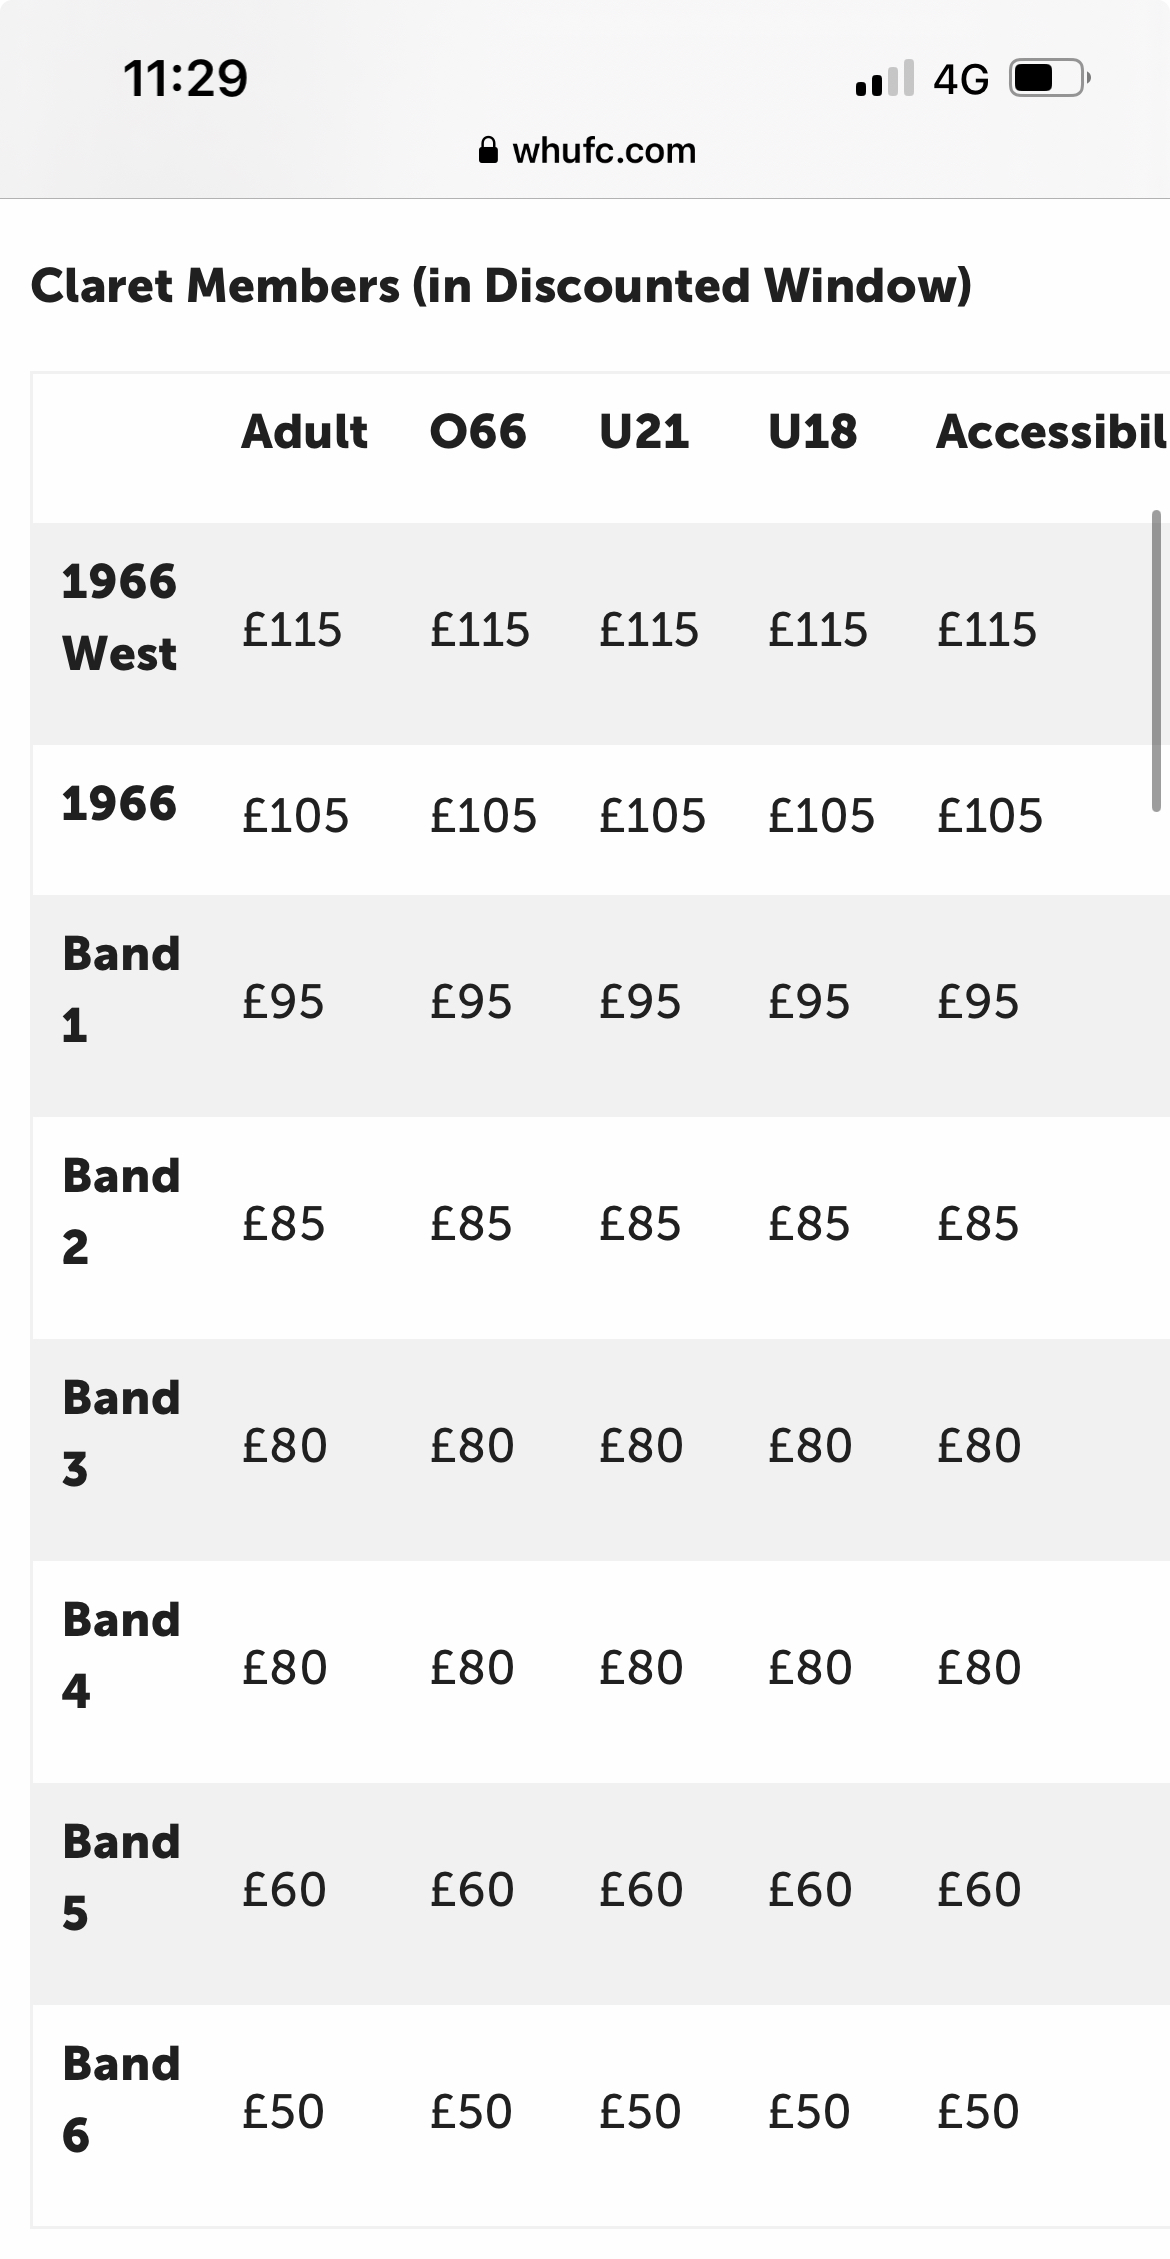The width and height of the screenshot is (1170, 2259).
Task: Tap the padlock icon beside whufc.com
Action: (488, 151)
